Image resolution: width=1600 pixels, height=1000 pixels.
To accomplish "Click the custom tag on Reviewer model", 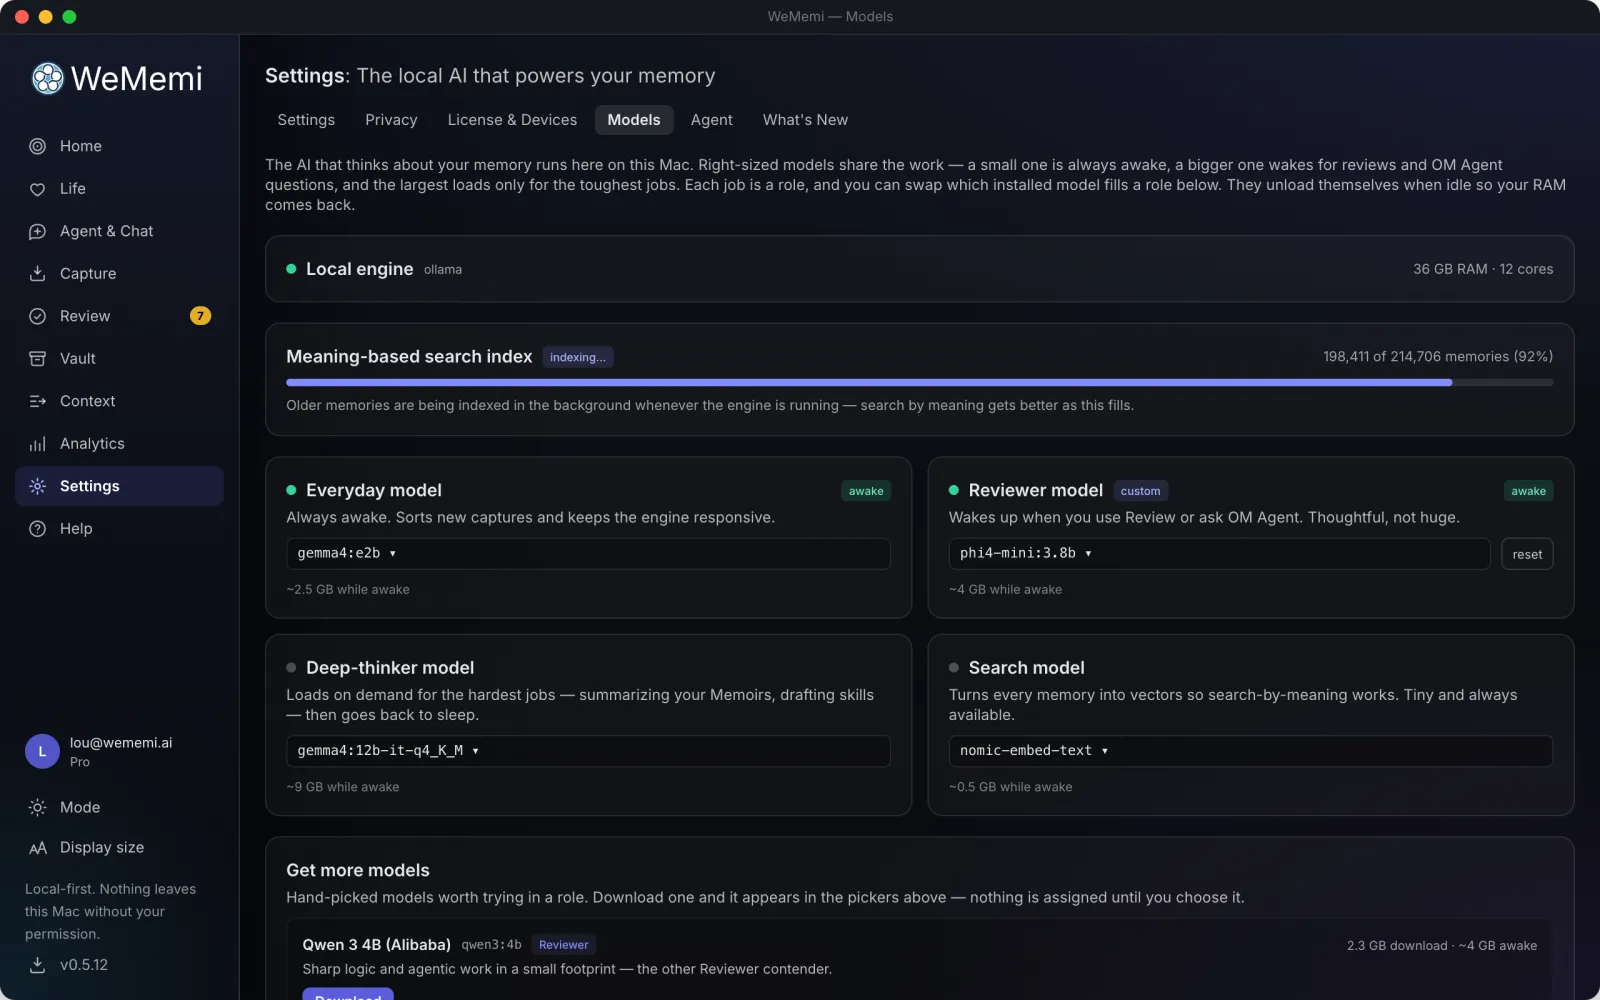I will 1140,491.
